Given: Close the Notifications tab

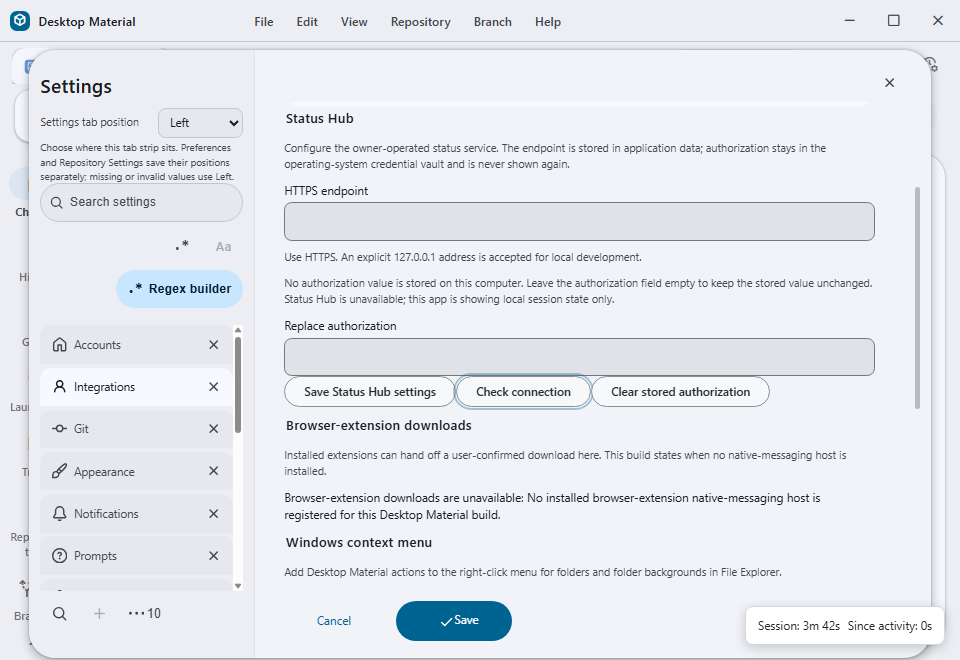Looking at the screenshot, I should coord(214,514).
